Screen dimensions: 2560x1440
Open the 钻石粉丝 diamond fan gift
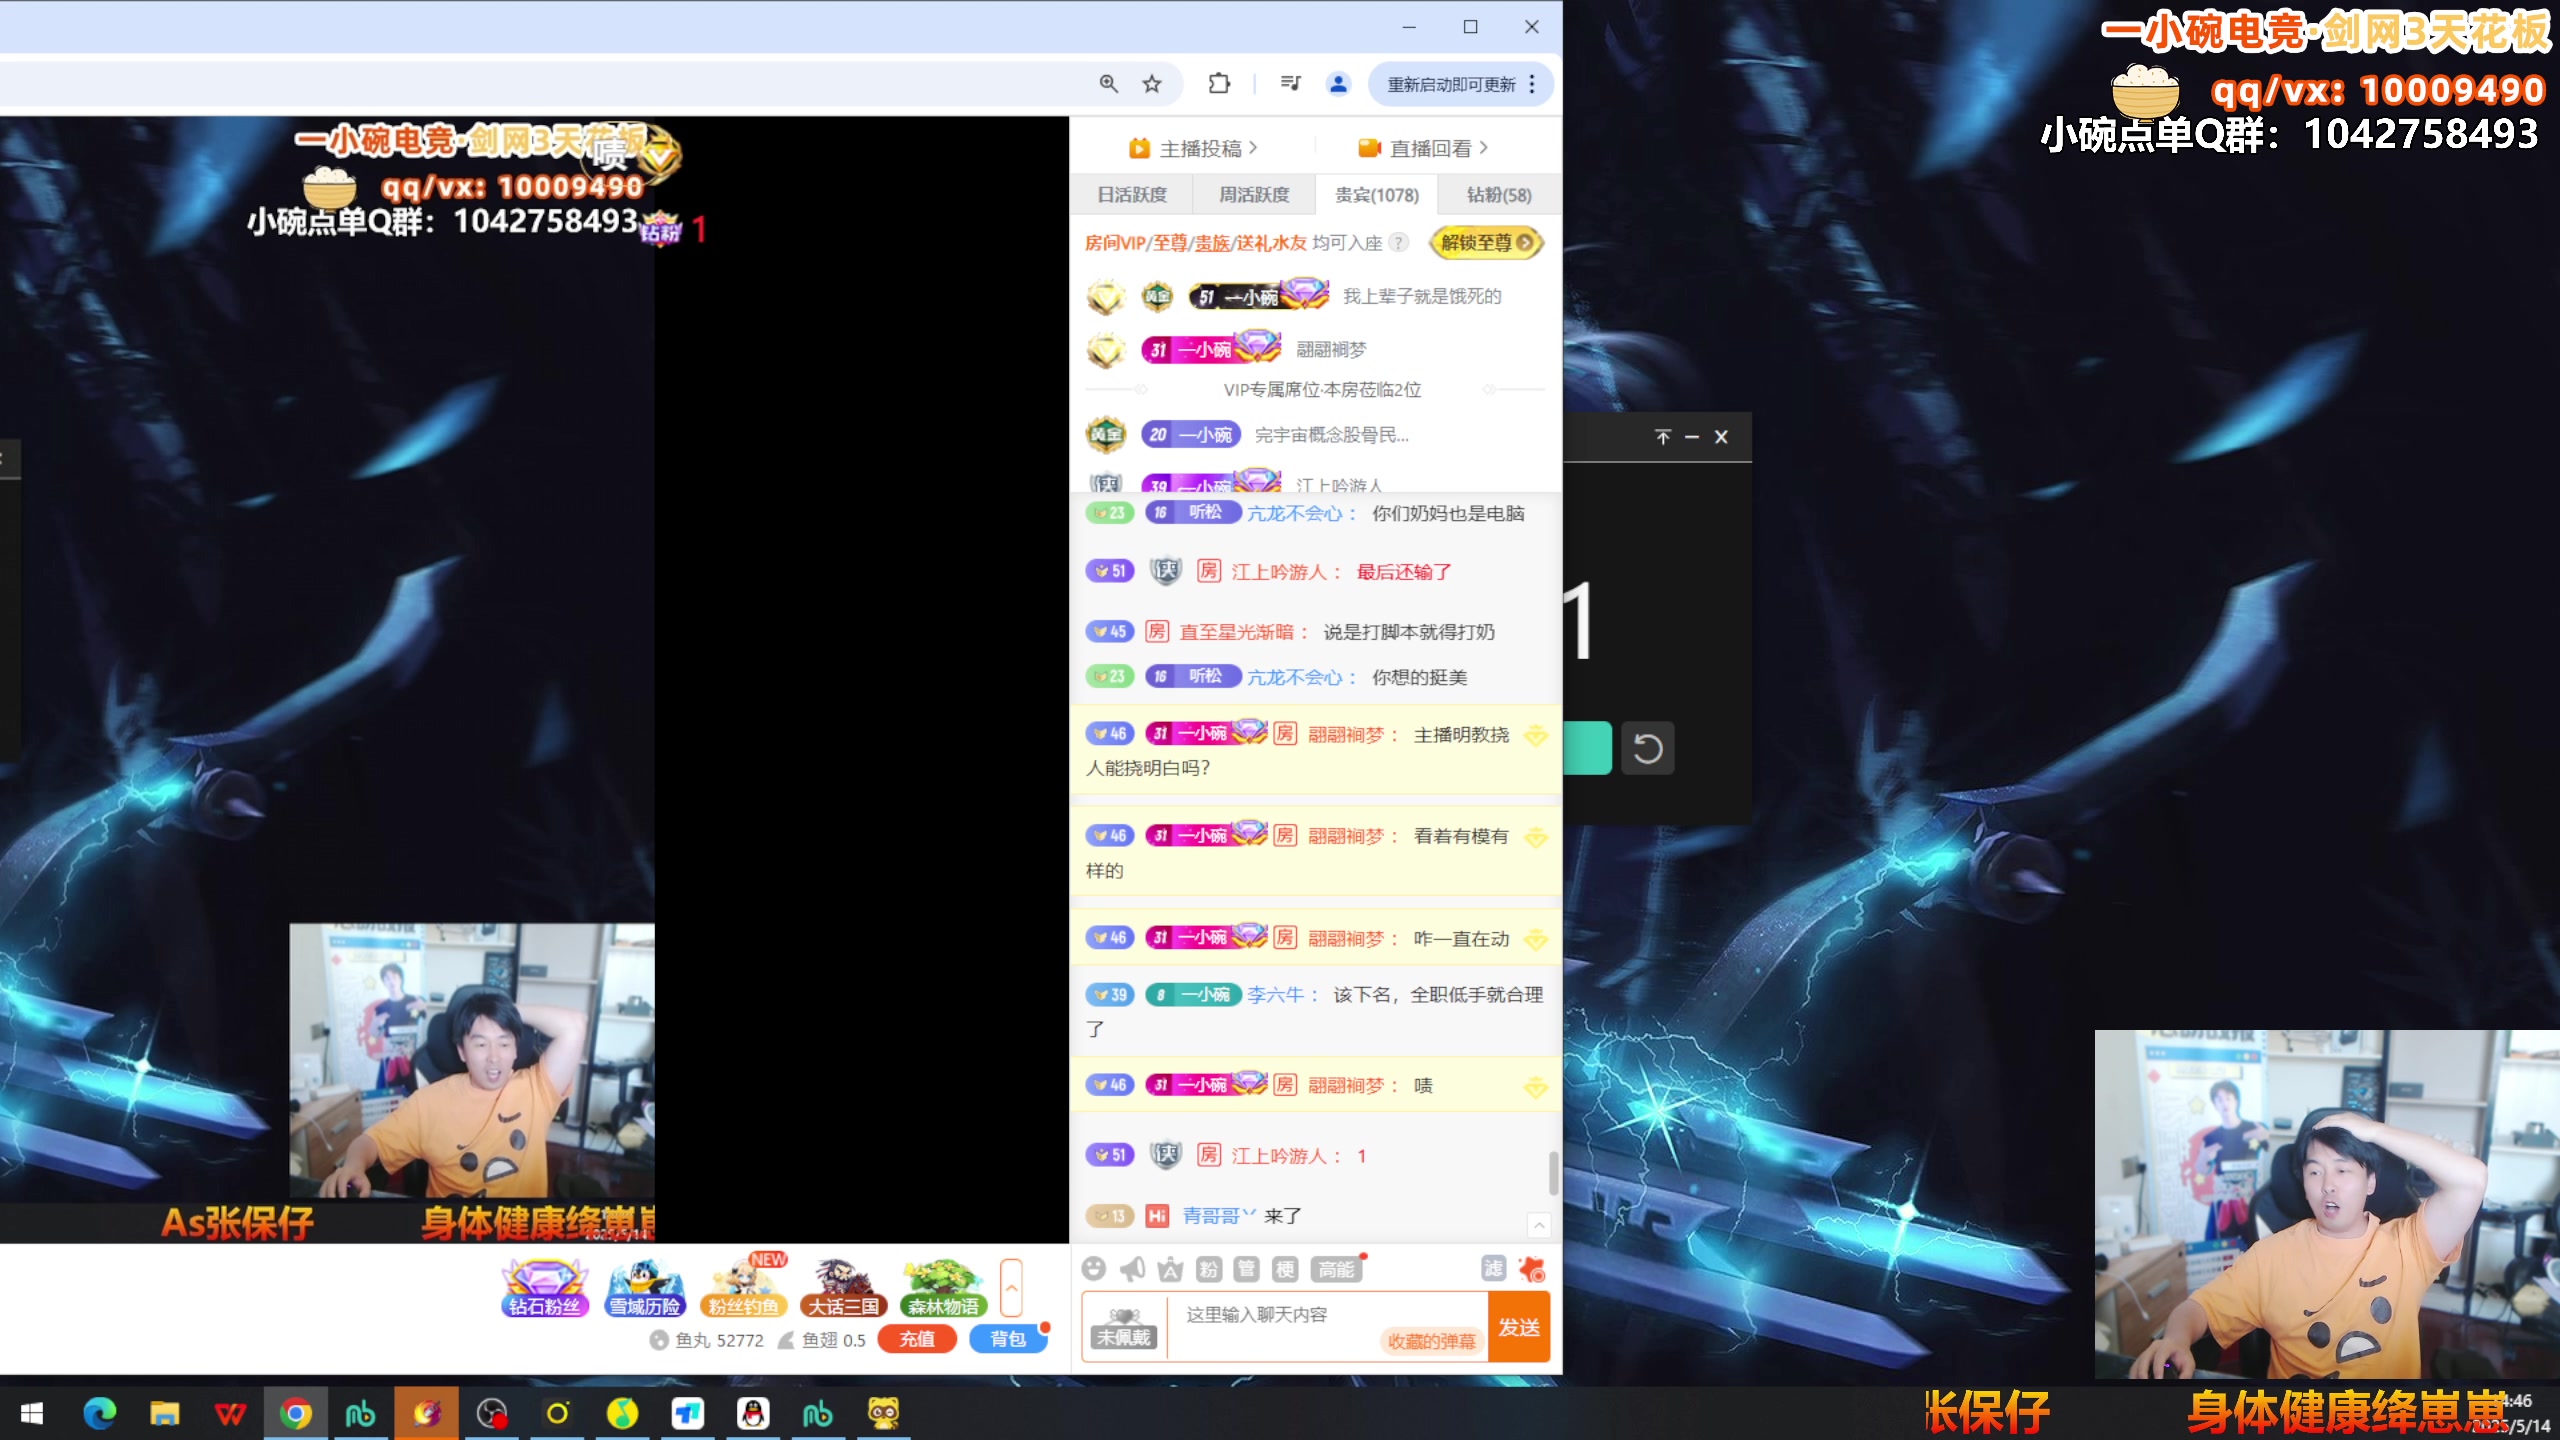click(x=544, y=1288)
